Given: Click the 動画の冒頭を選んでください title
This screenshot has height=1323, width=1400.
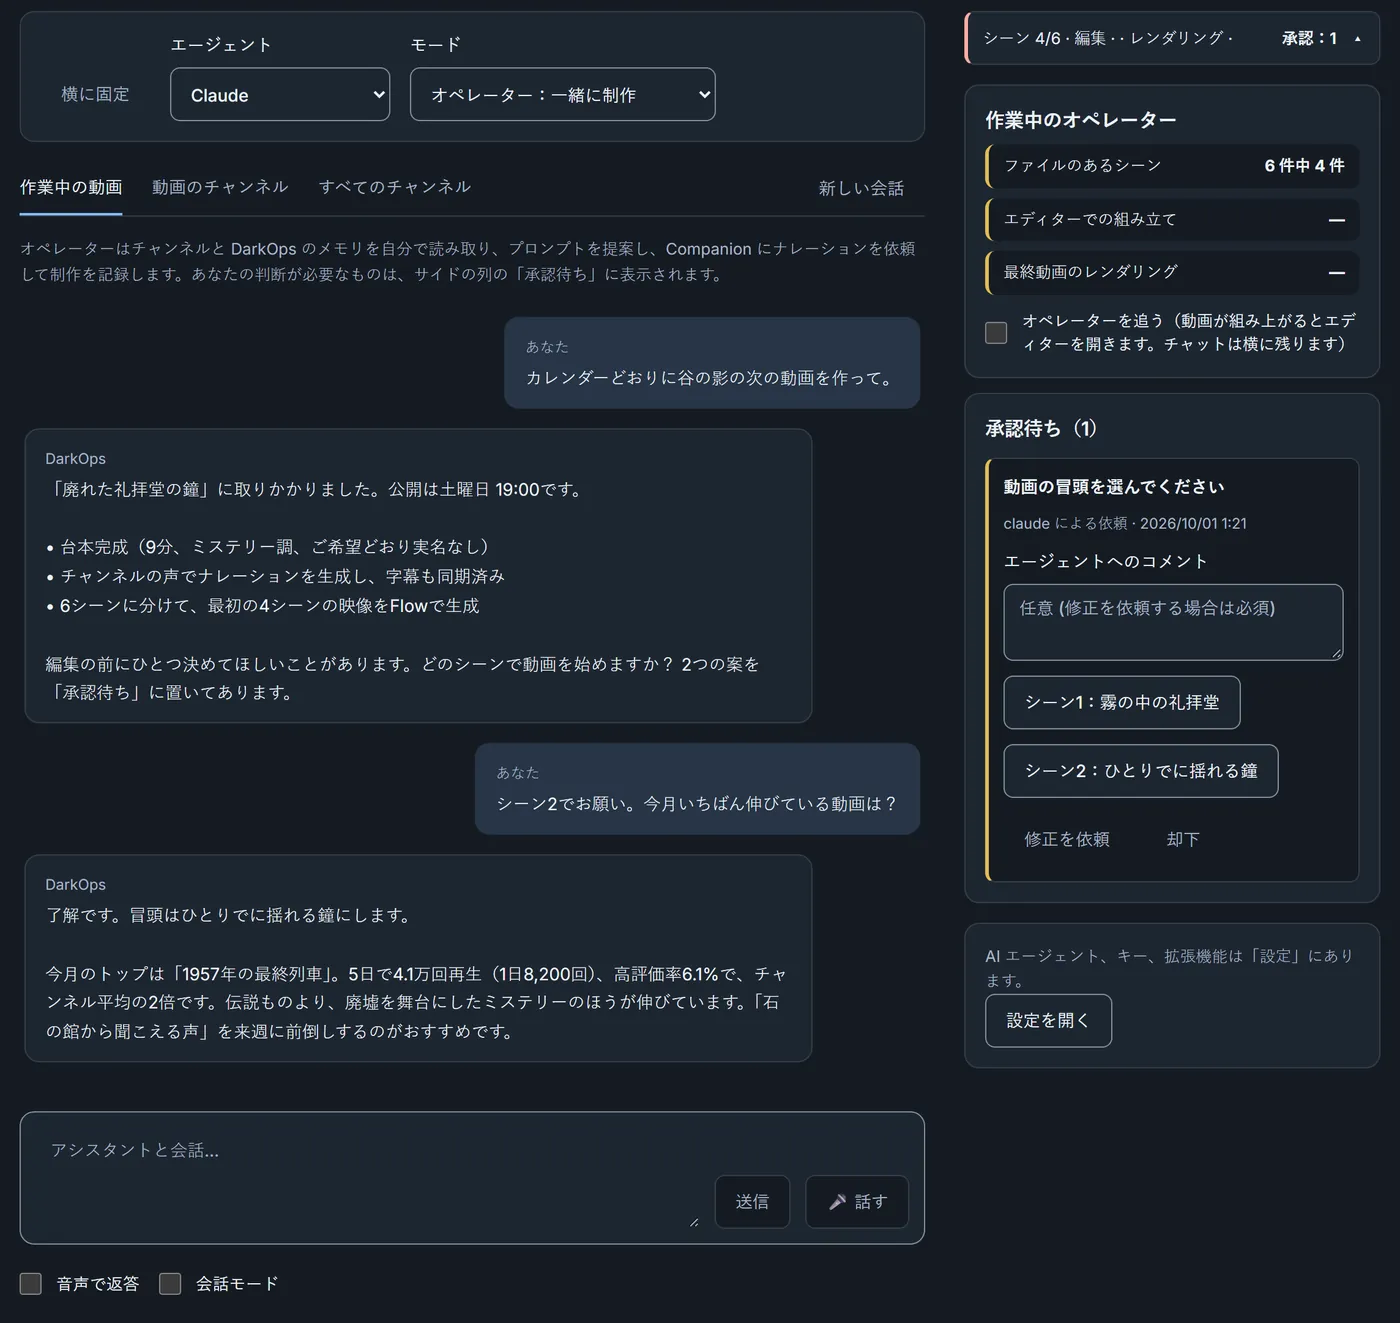Looking at the screenshot, I should tap(1114, 487).
